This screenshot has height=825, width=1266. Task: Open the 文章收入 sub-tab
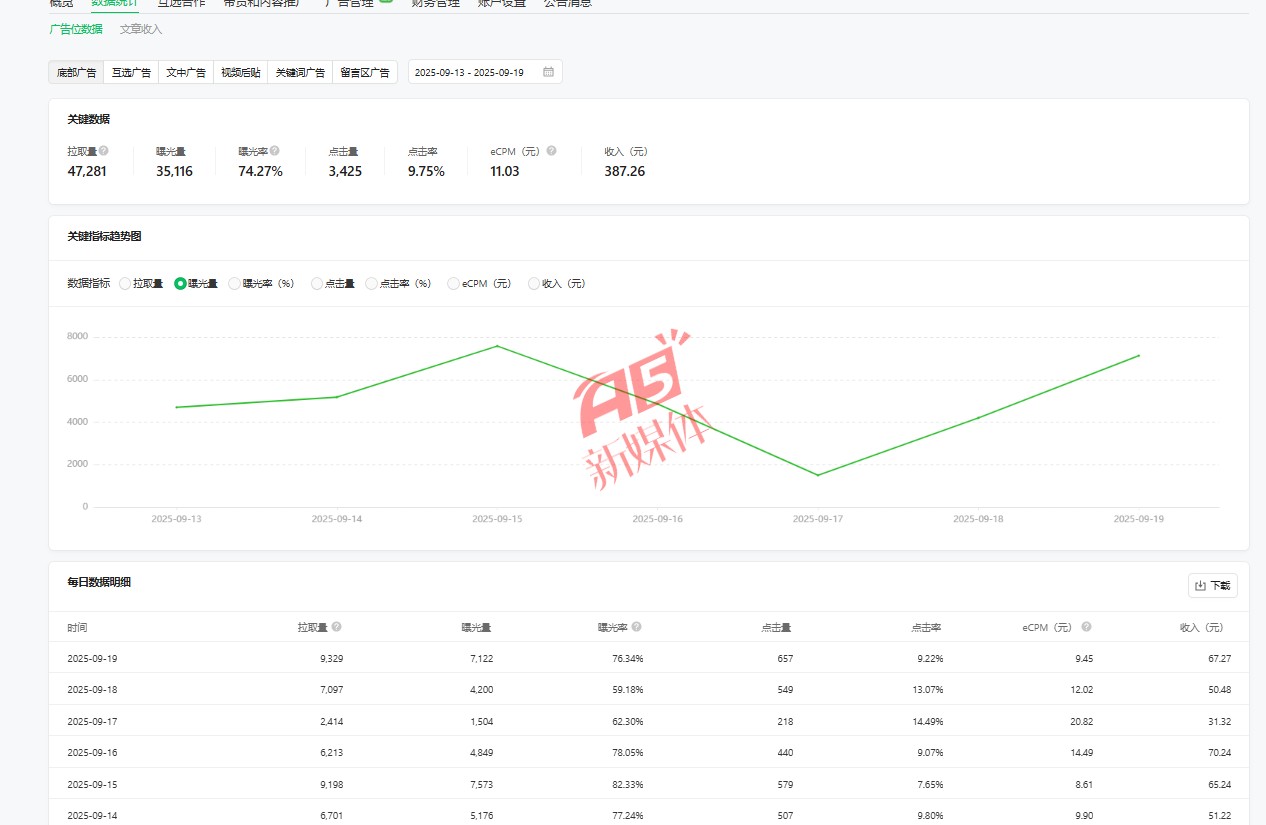[141, 29]
